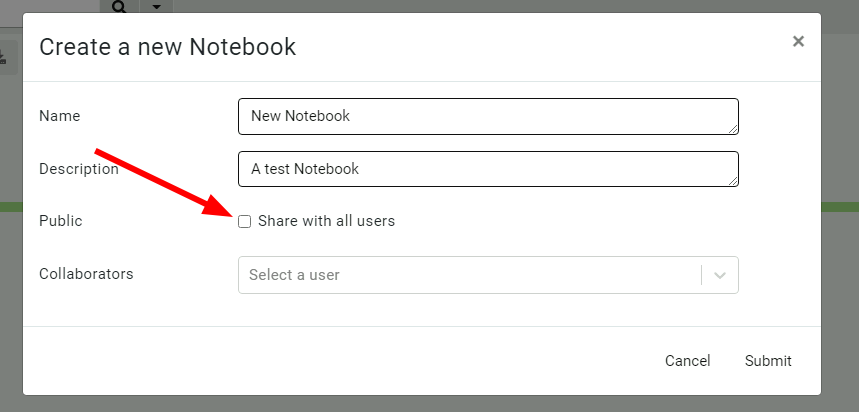
Task: Click the download icon at left edge
Action: click(x=3, y=58)
